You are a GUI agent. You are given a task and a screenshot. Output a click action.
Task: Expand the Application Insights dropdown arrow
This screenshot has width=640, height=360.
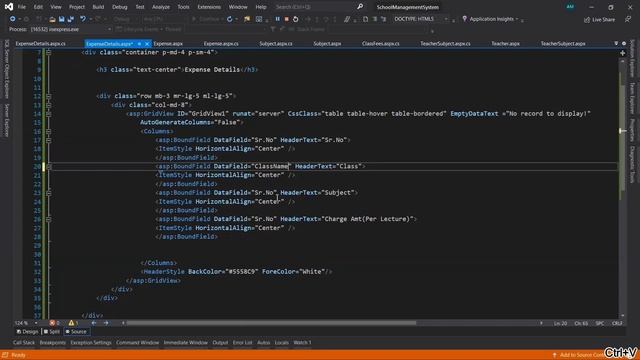coord(517,19)
